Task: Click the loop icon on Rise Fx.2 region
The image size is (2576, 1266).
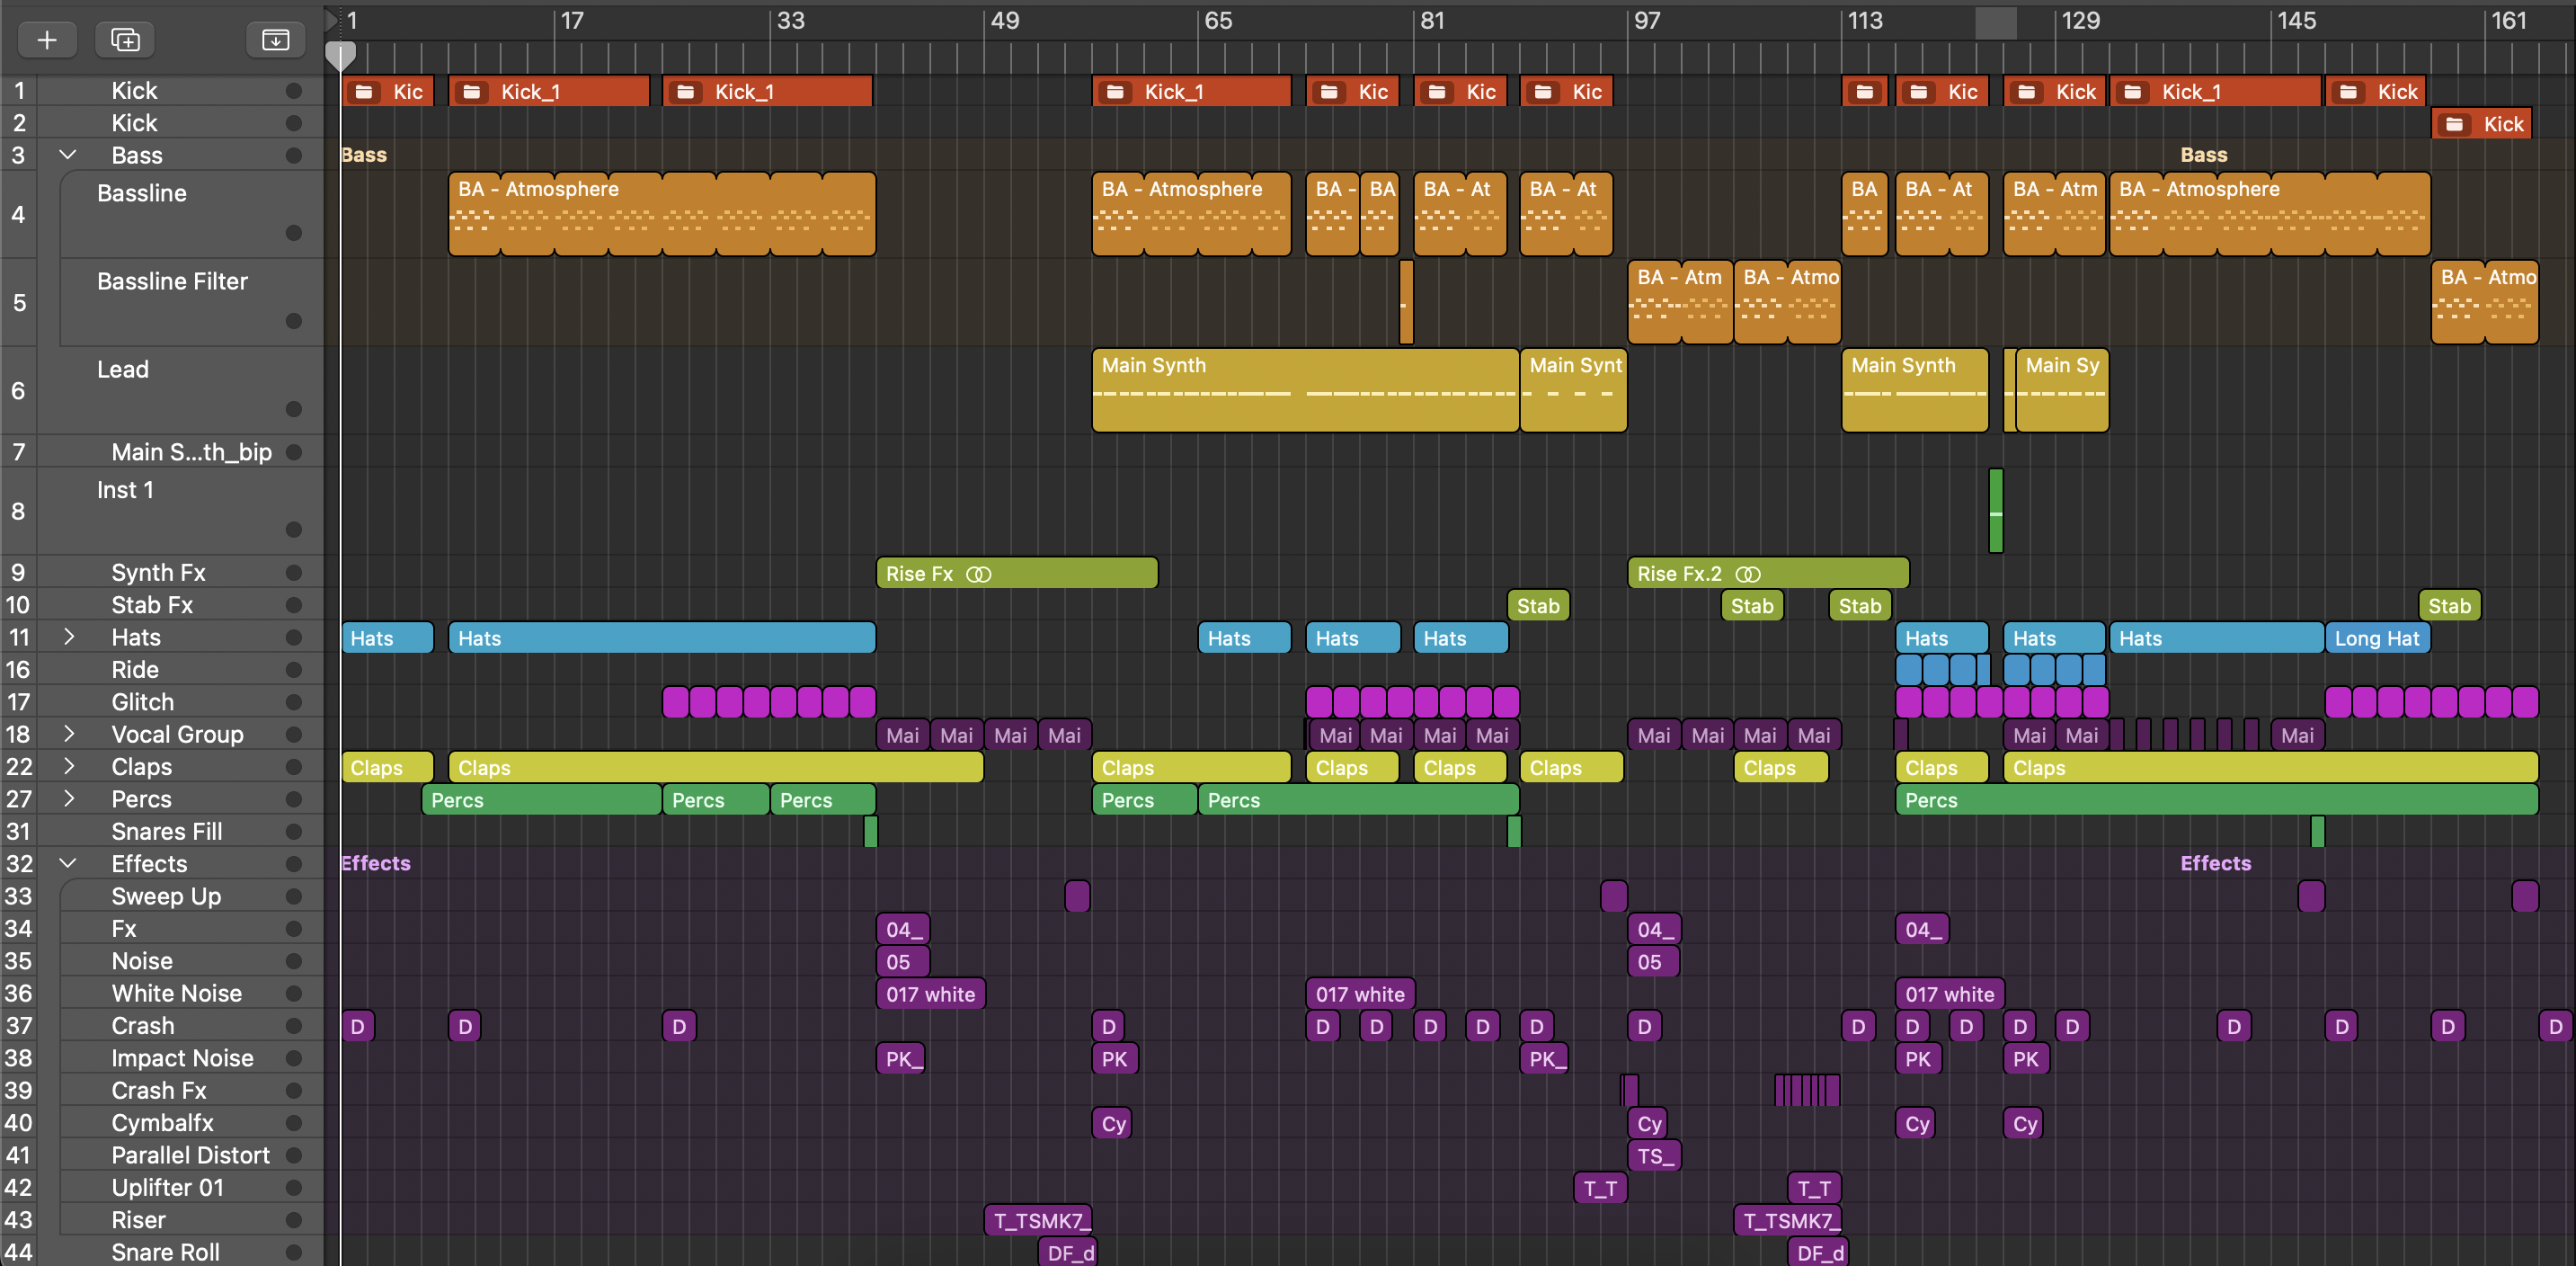Action: [x=1747, y=574]
